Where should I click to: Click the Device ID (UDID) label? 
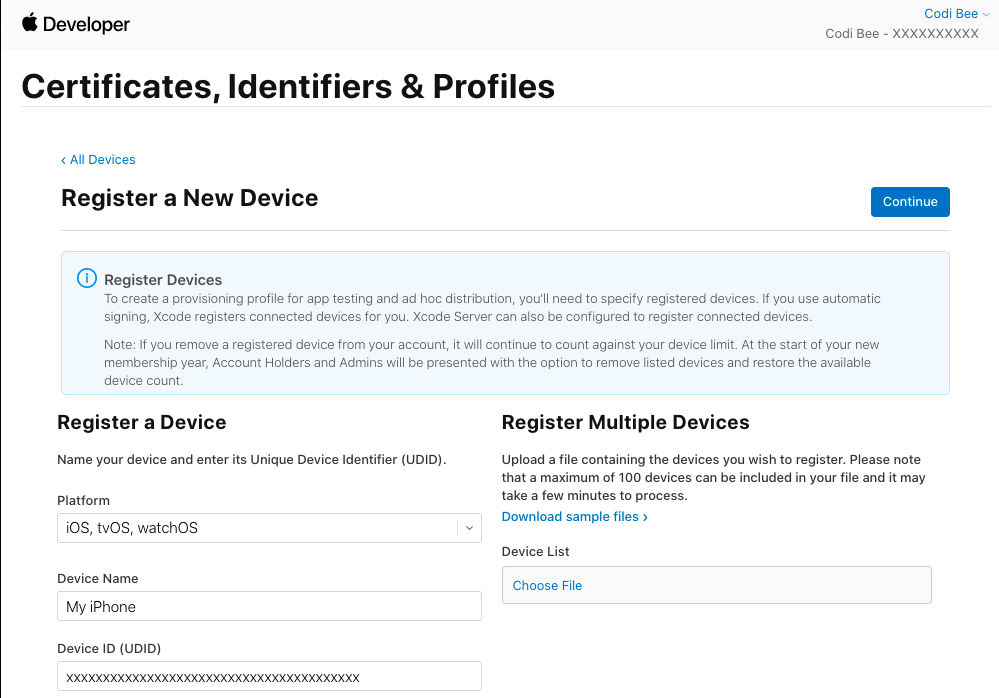109,648
